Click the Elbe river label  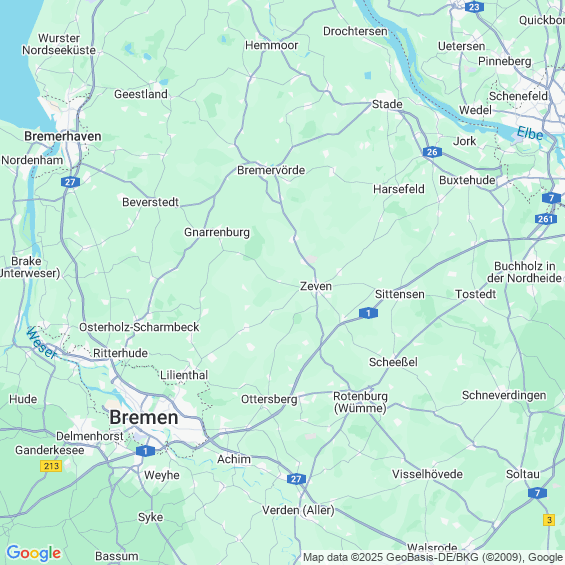[x=530, y=133]
